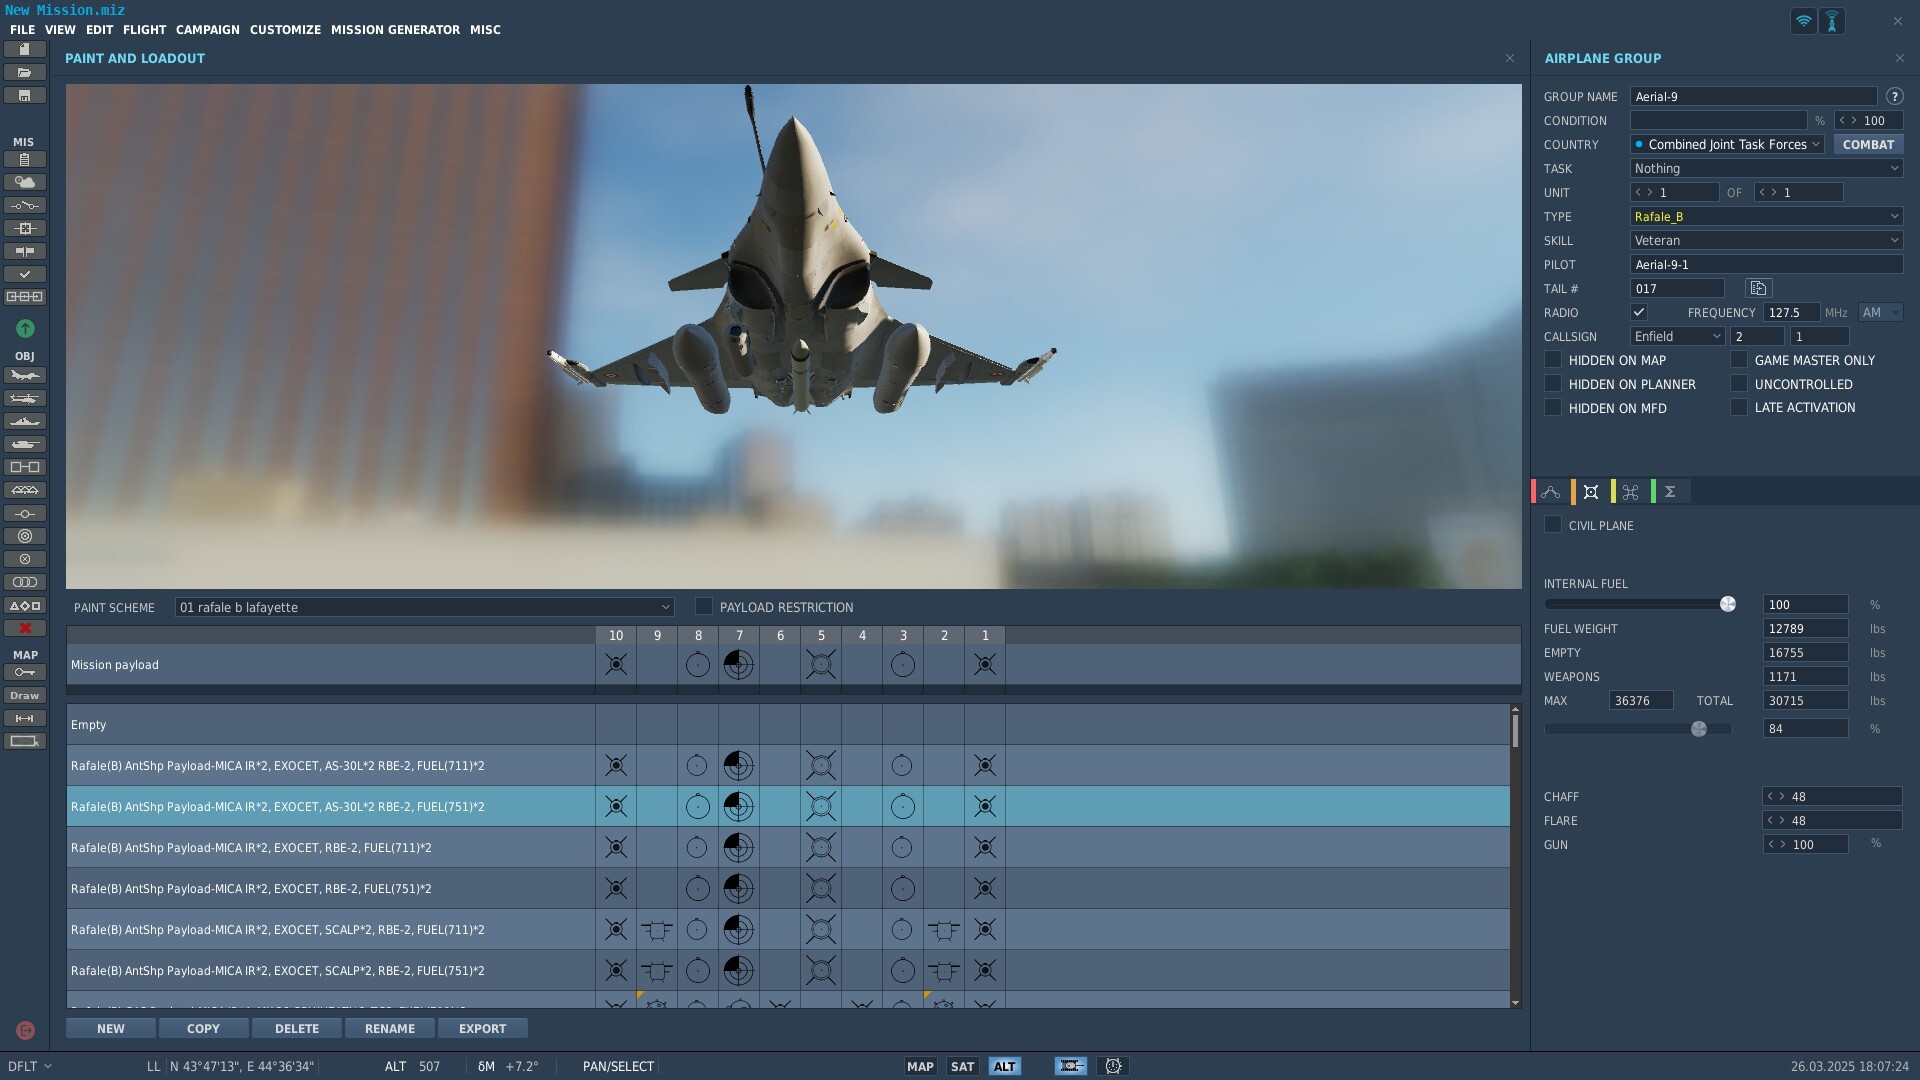Image resolution: width=1920 pixels, height=1080 pixels.
Task: Enable UNCONTROLLED checkbox
Action: (x=1739, y=383)
